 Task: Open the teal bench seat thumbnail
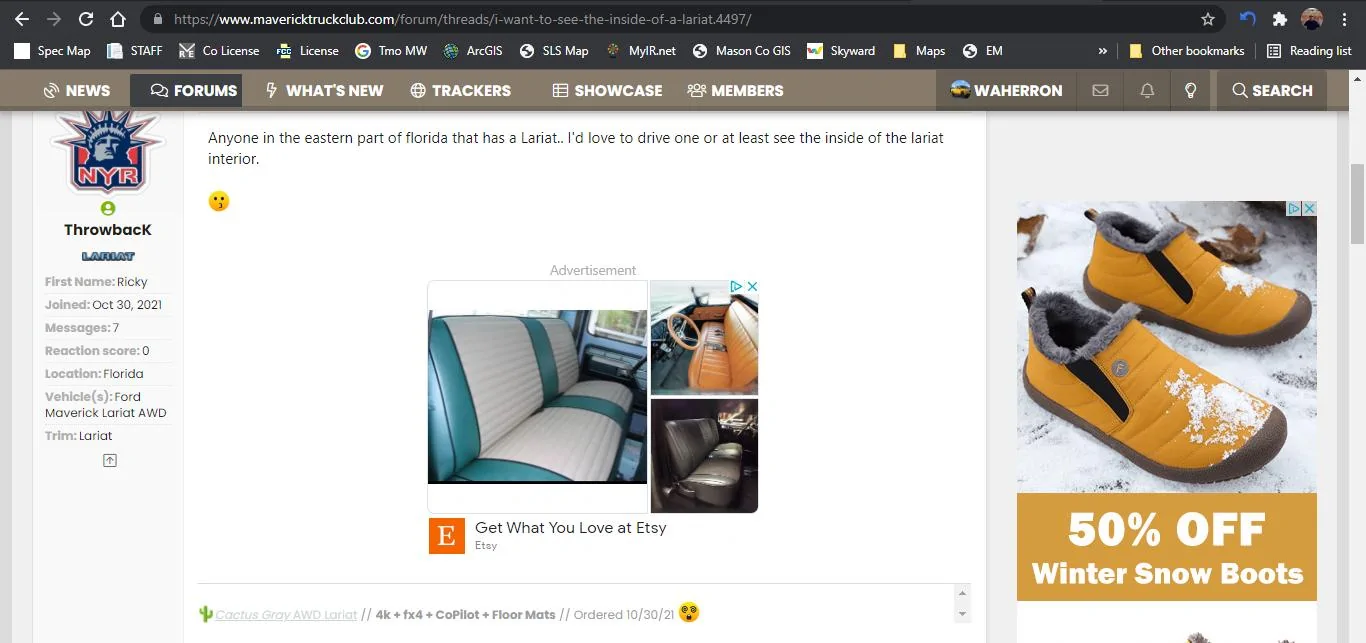pyautogui.click(x=538, y=397)
